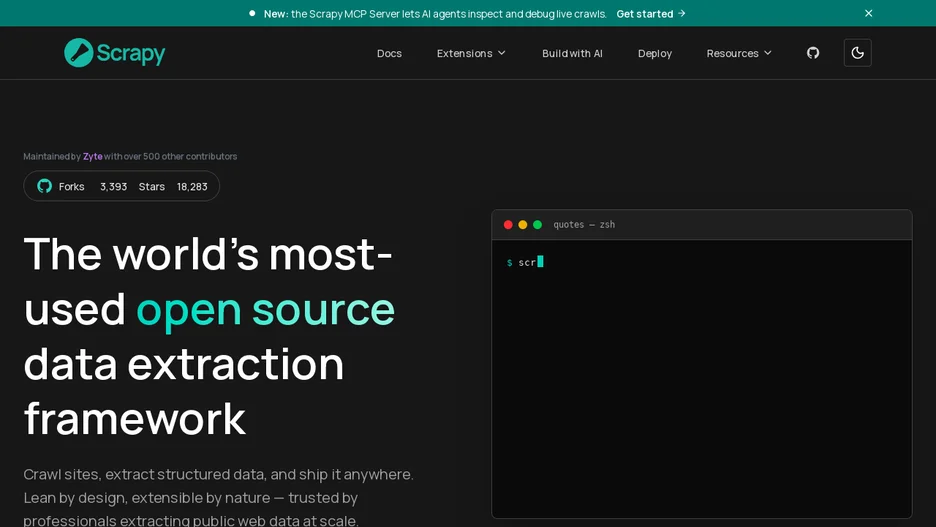The height and width of the screenshot is (527, 936).
Task: Open the GitHub icon in navbar
Action: click(x=812, y=53)
